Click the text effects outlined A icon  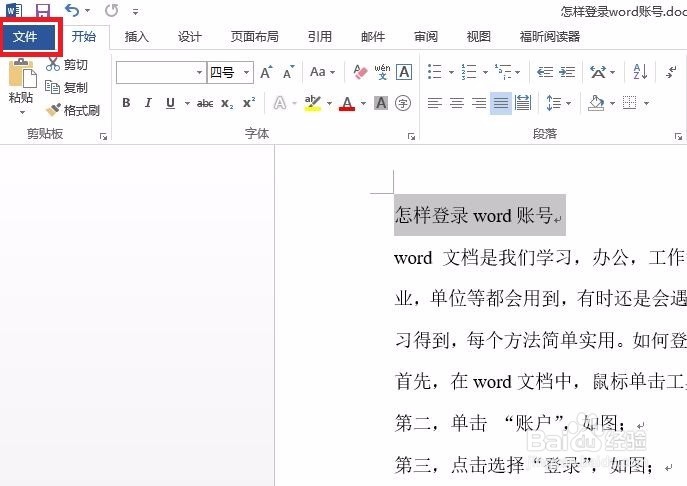[x=280, y=103]
